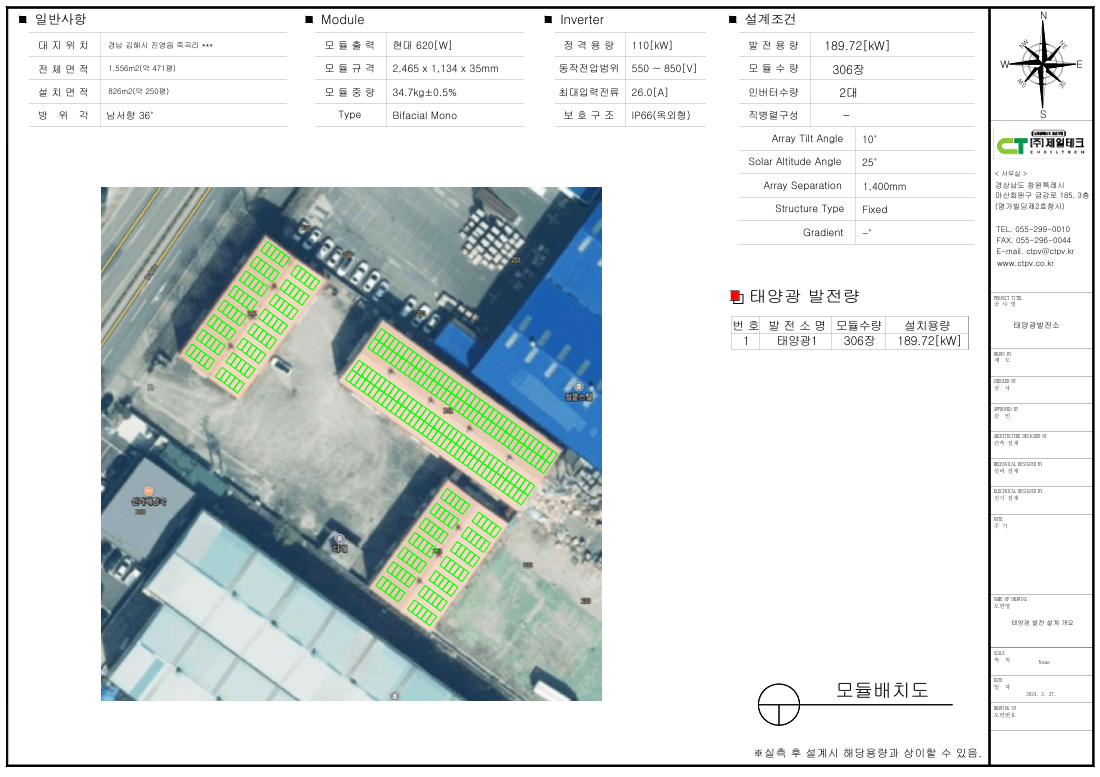This screenshot has width=1100, height=777.
Task: Select the Bifacial Mono type value
Action: (x=424, y=115)
